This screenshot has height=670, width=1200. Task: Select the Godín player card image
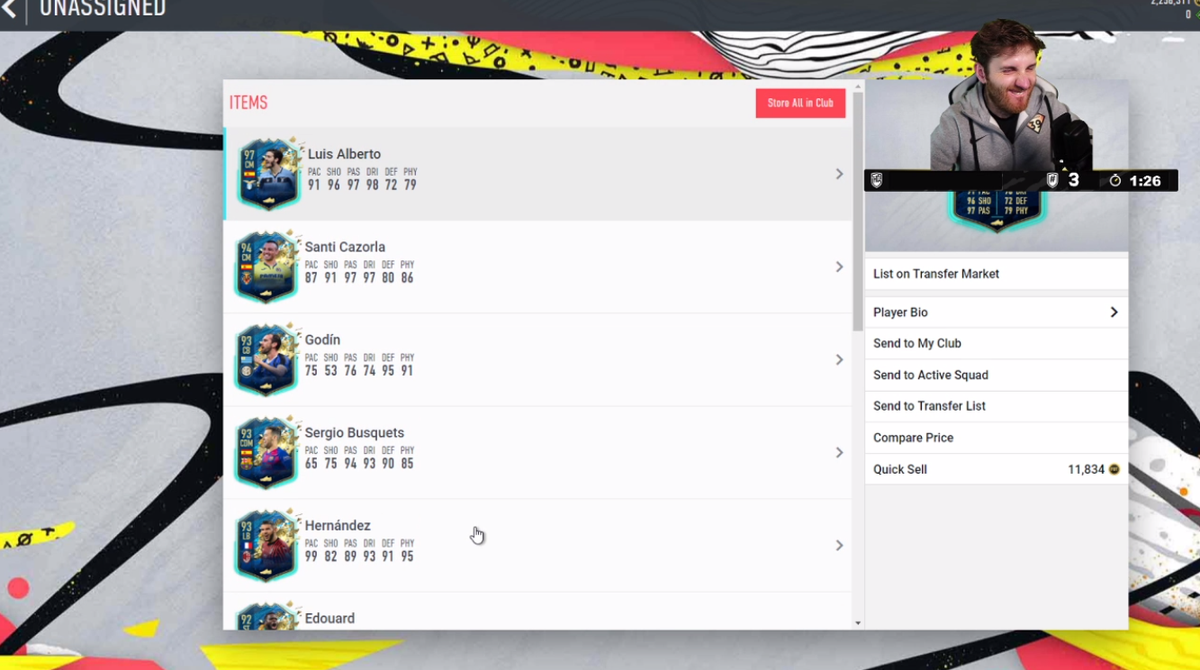(267, 360)
